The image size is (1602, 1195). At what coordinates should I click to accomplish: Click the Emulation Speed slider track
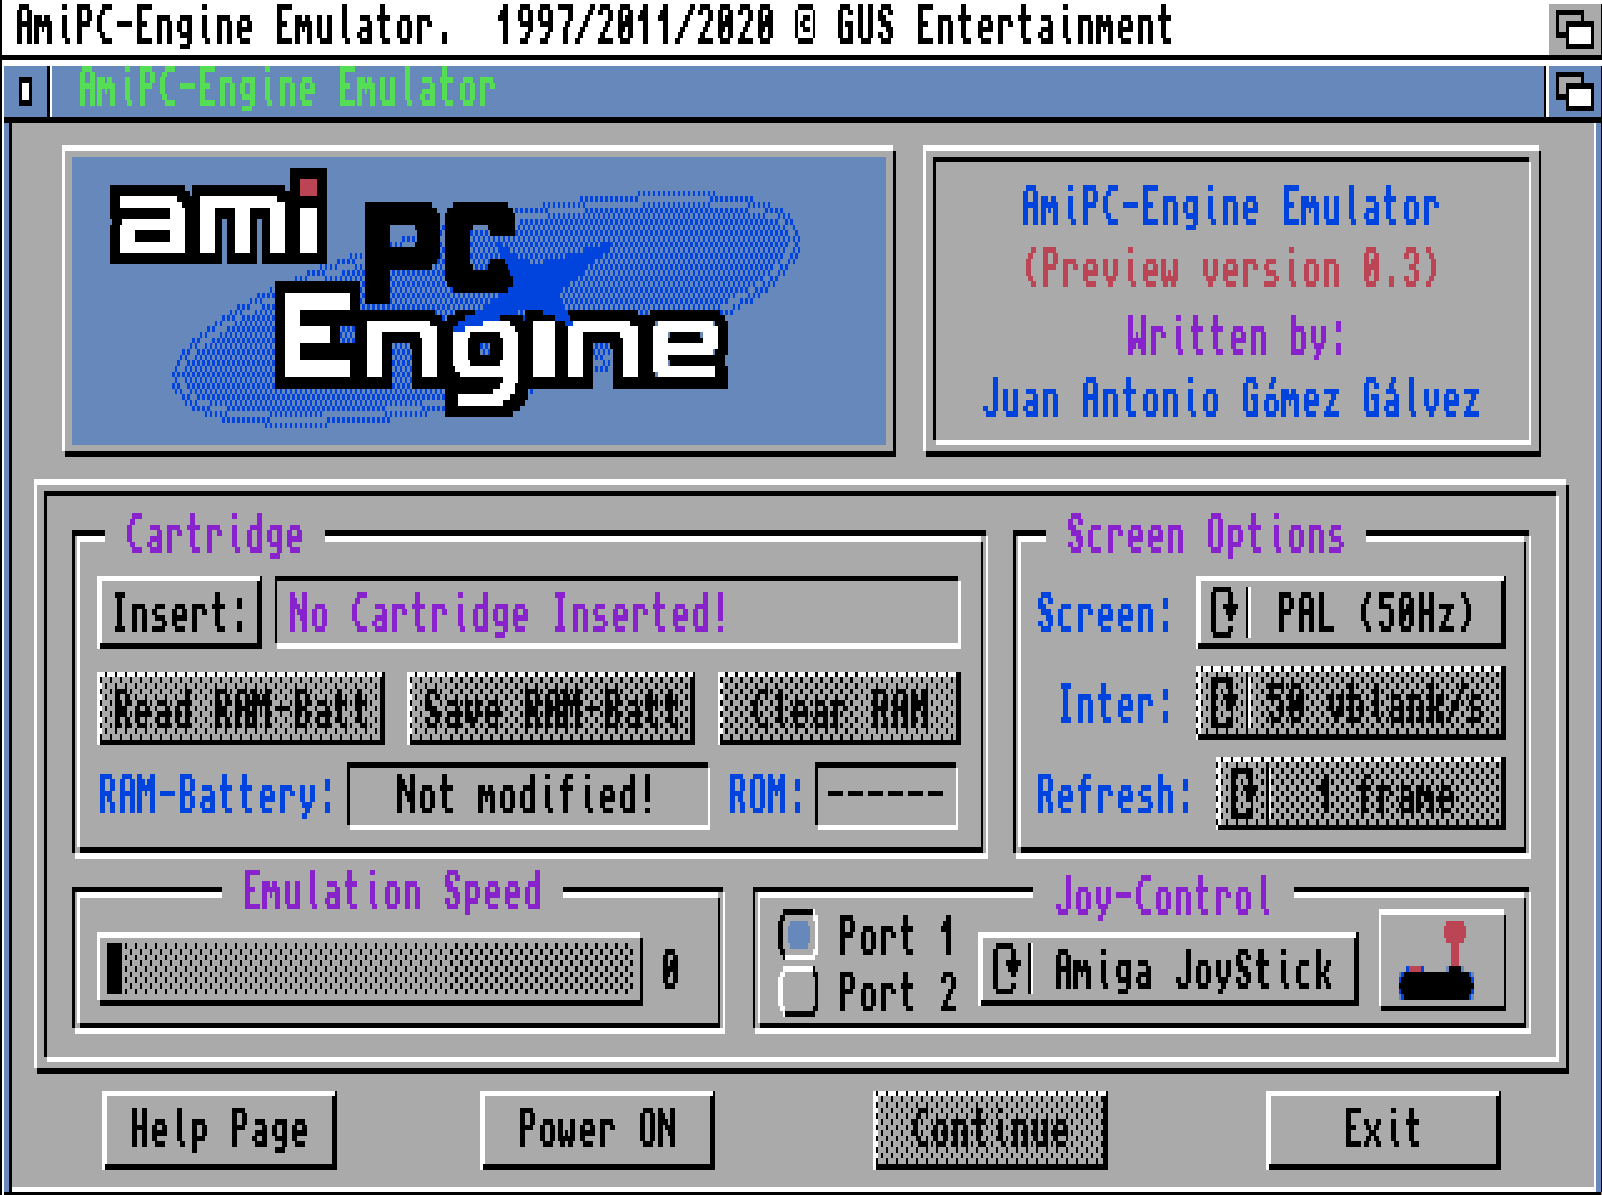tap(371, 969)
